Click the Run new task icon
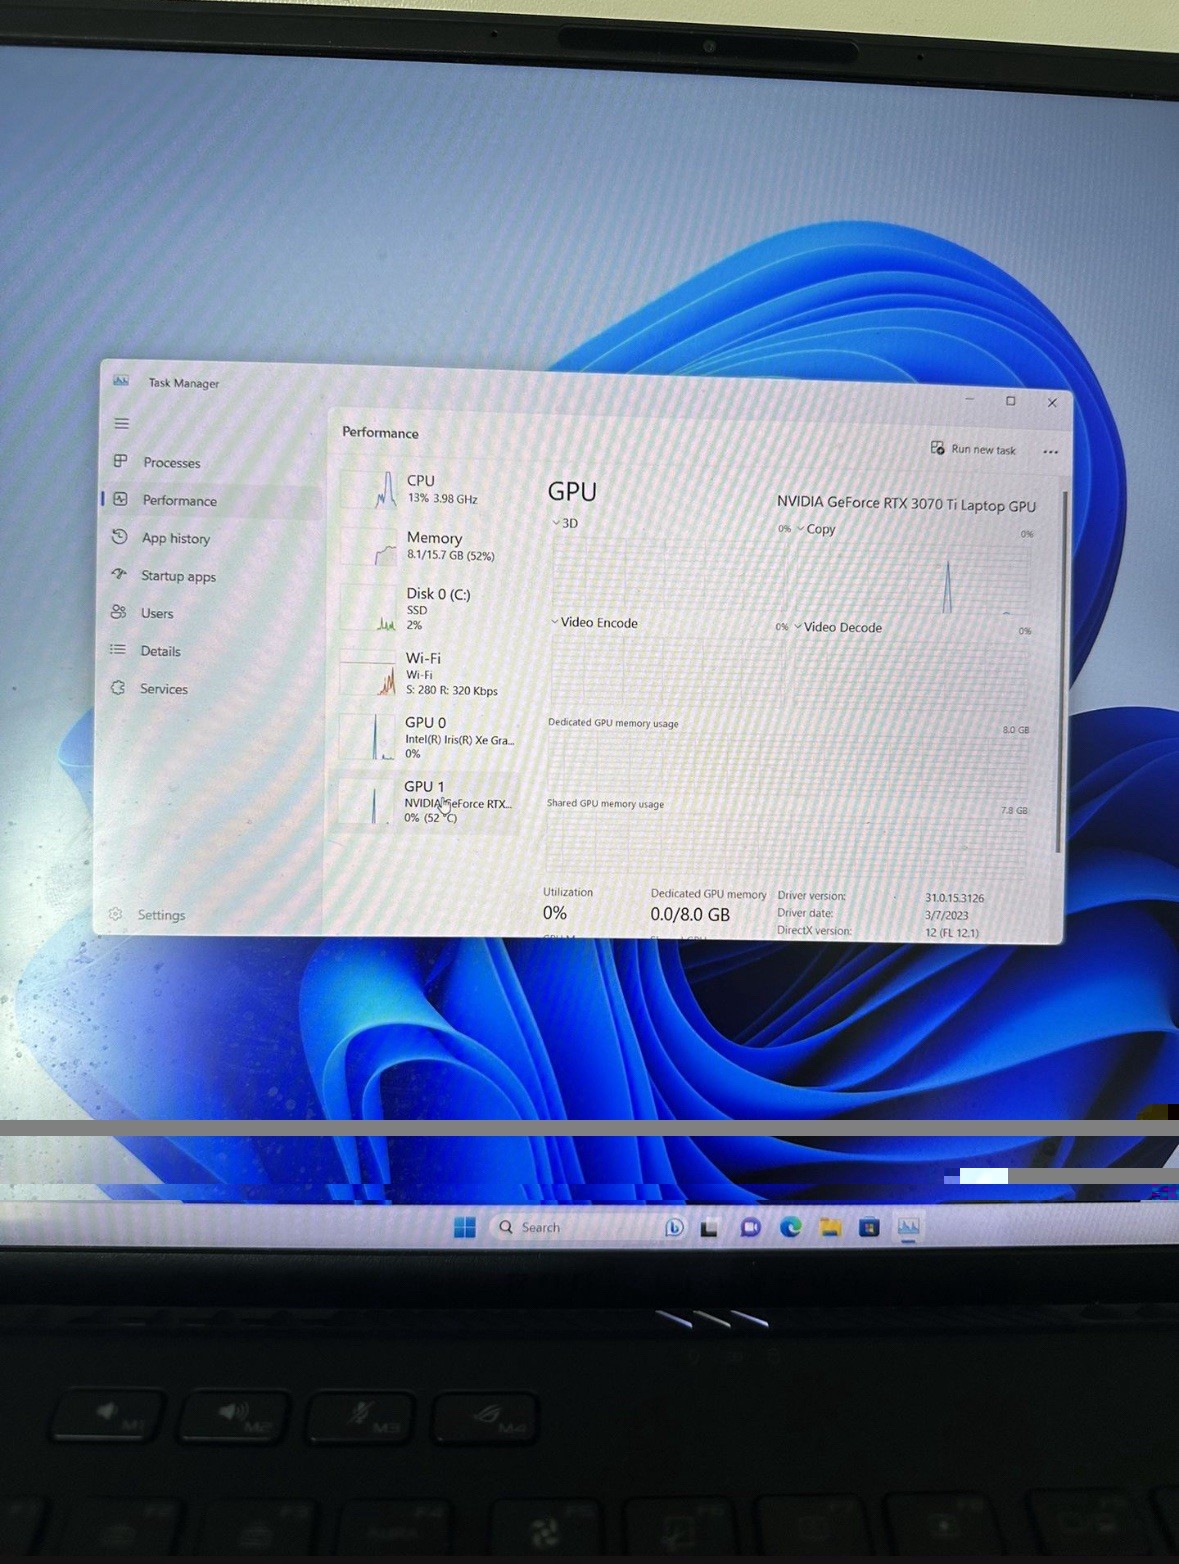 click(x=937, y=448)
